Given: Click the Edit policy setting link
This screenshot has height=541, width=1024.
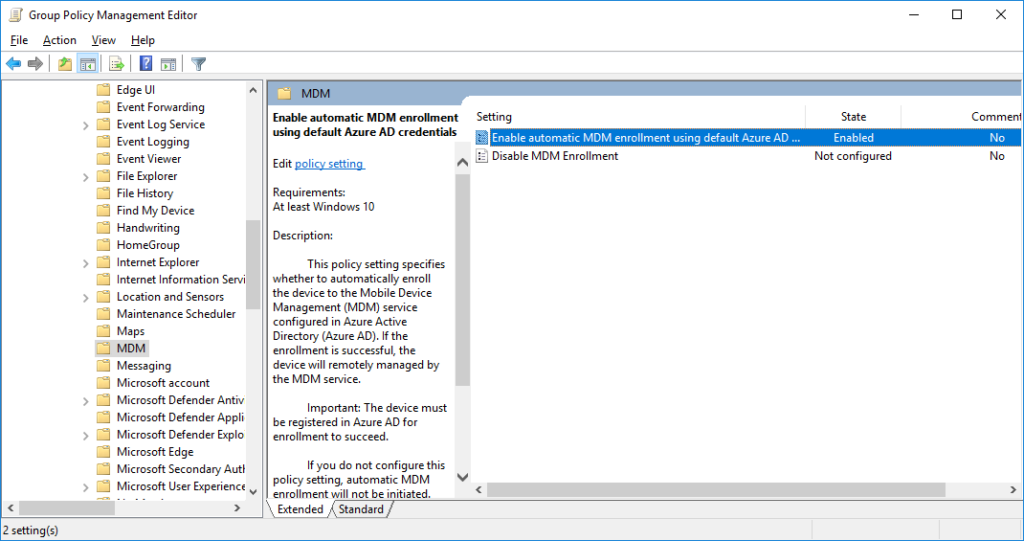Looking at the screenshot, I should (x=330, y=163).
